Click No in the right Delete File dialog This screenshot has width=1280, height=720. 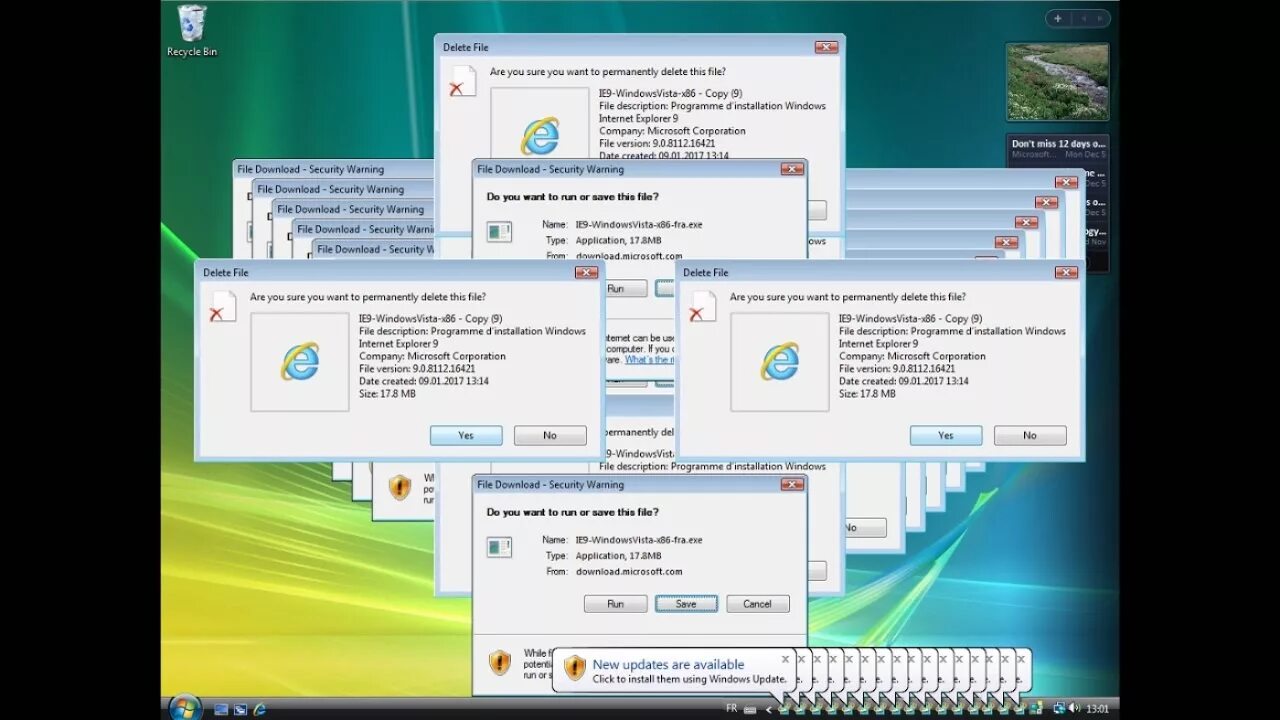tap(1030, 435)
